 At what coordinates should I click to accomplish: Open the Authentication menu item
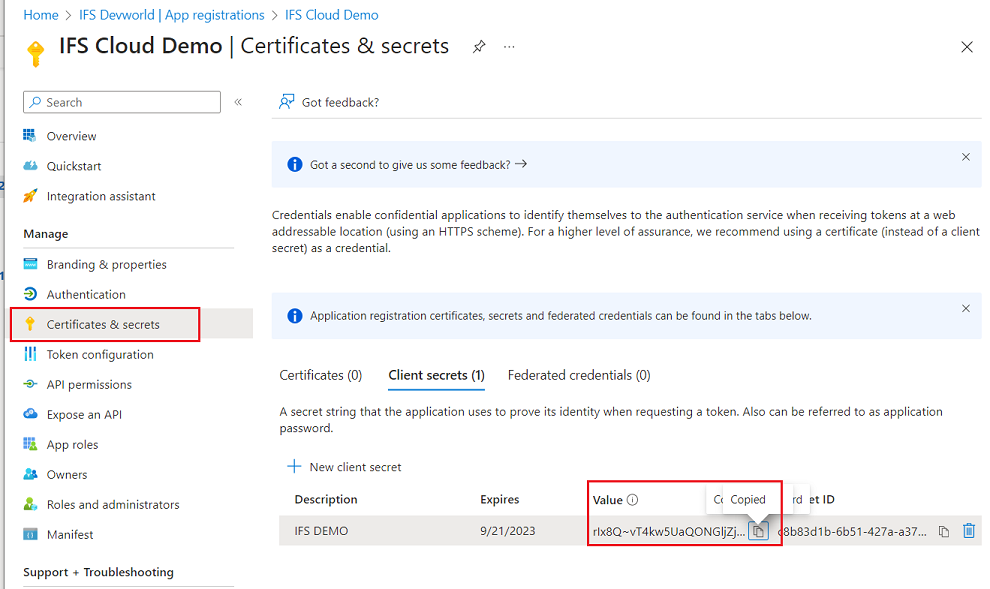tap(86, 294)
